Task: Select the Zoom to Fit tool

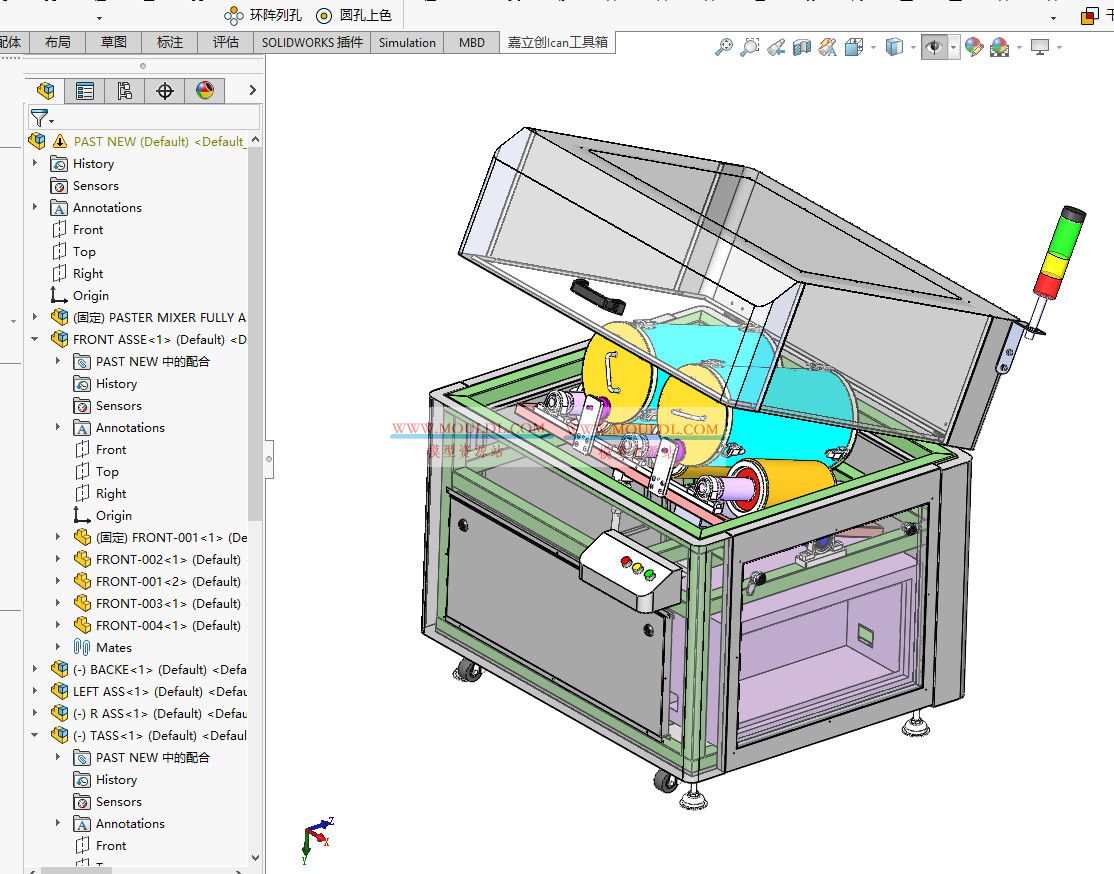Action: pos(723,46)
